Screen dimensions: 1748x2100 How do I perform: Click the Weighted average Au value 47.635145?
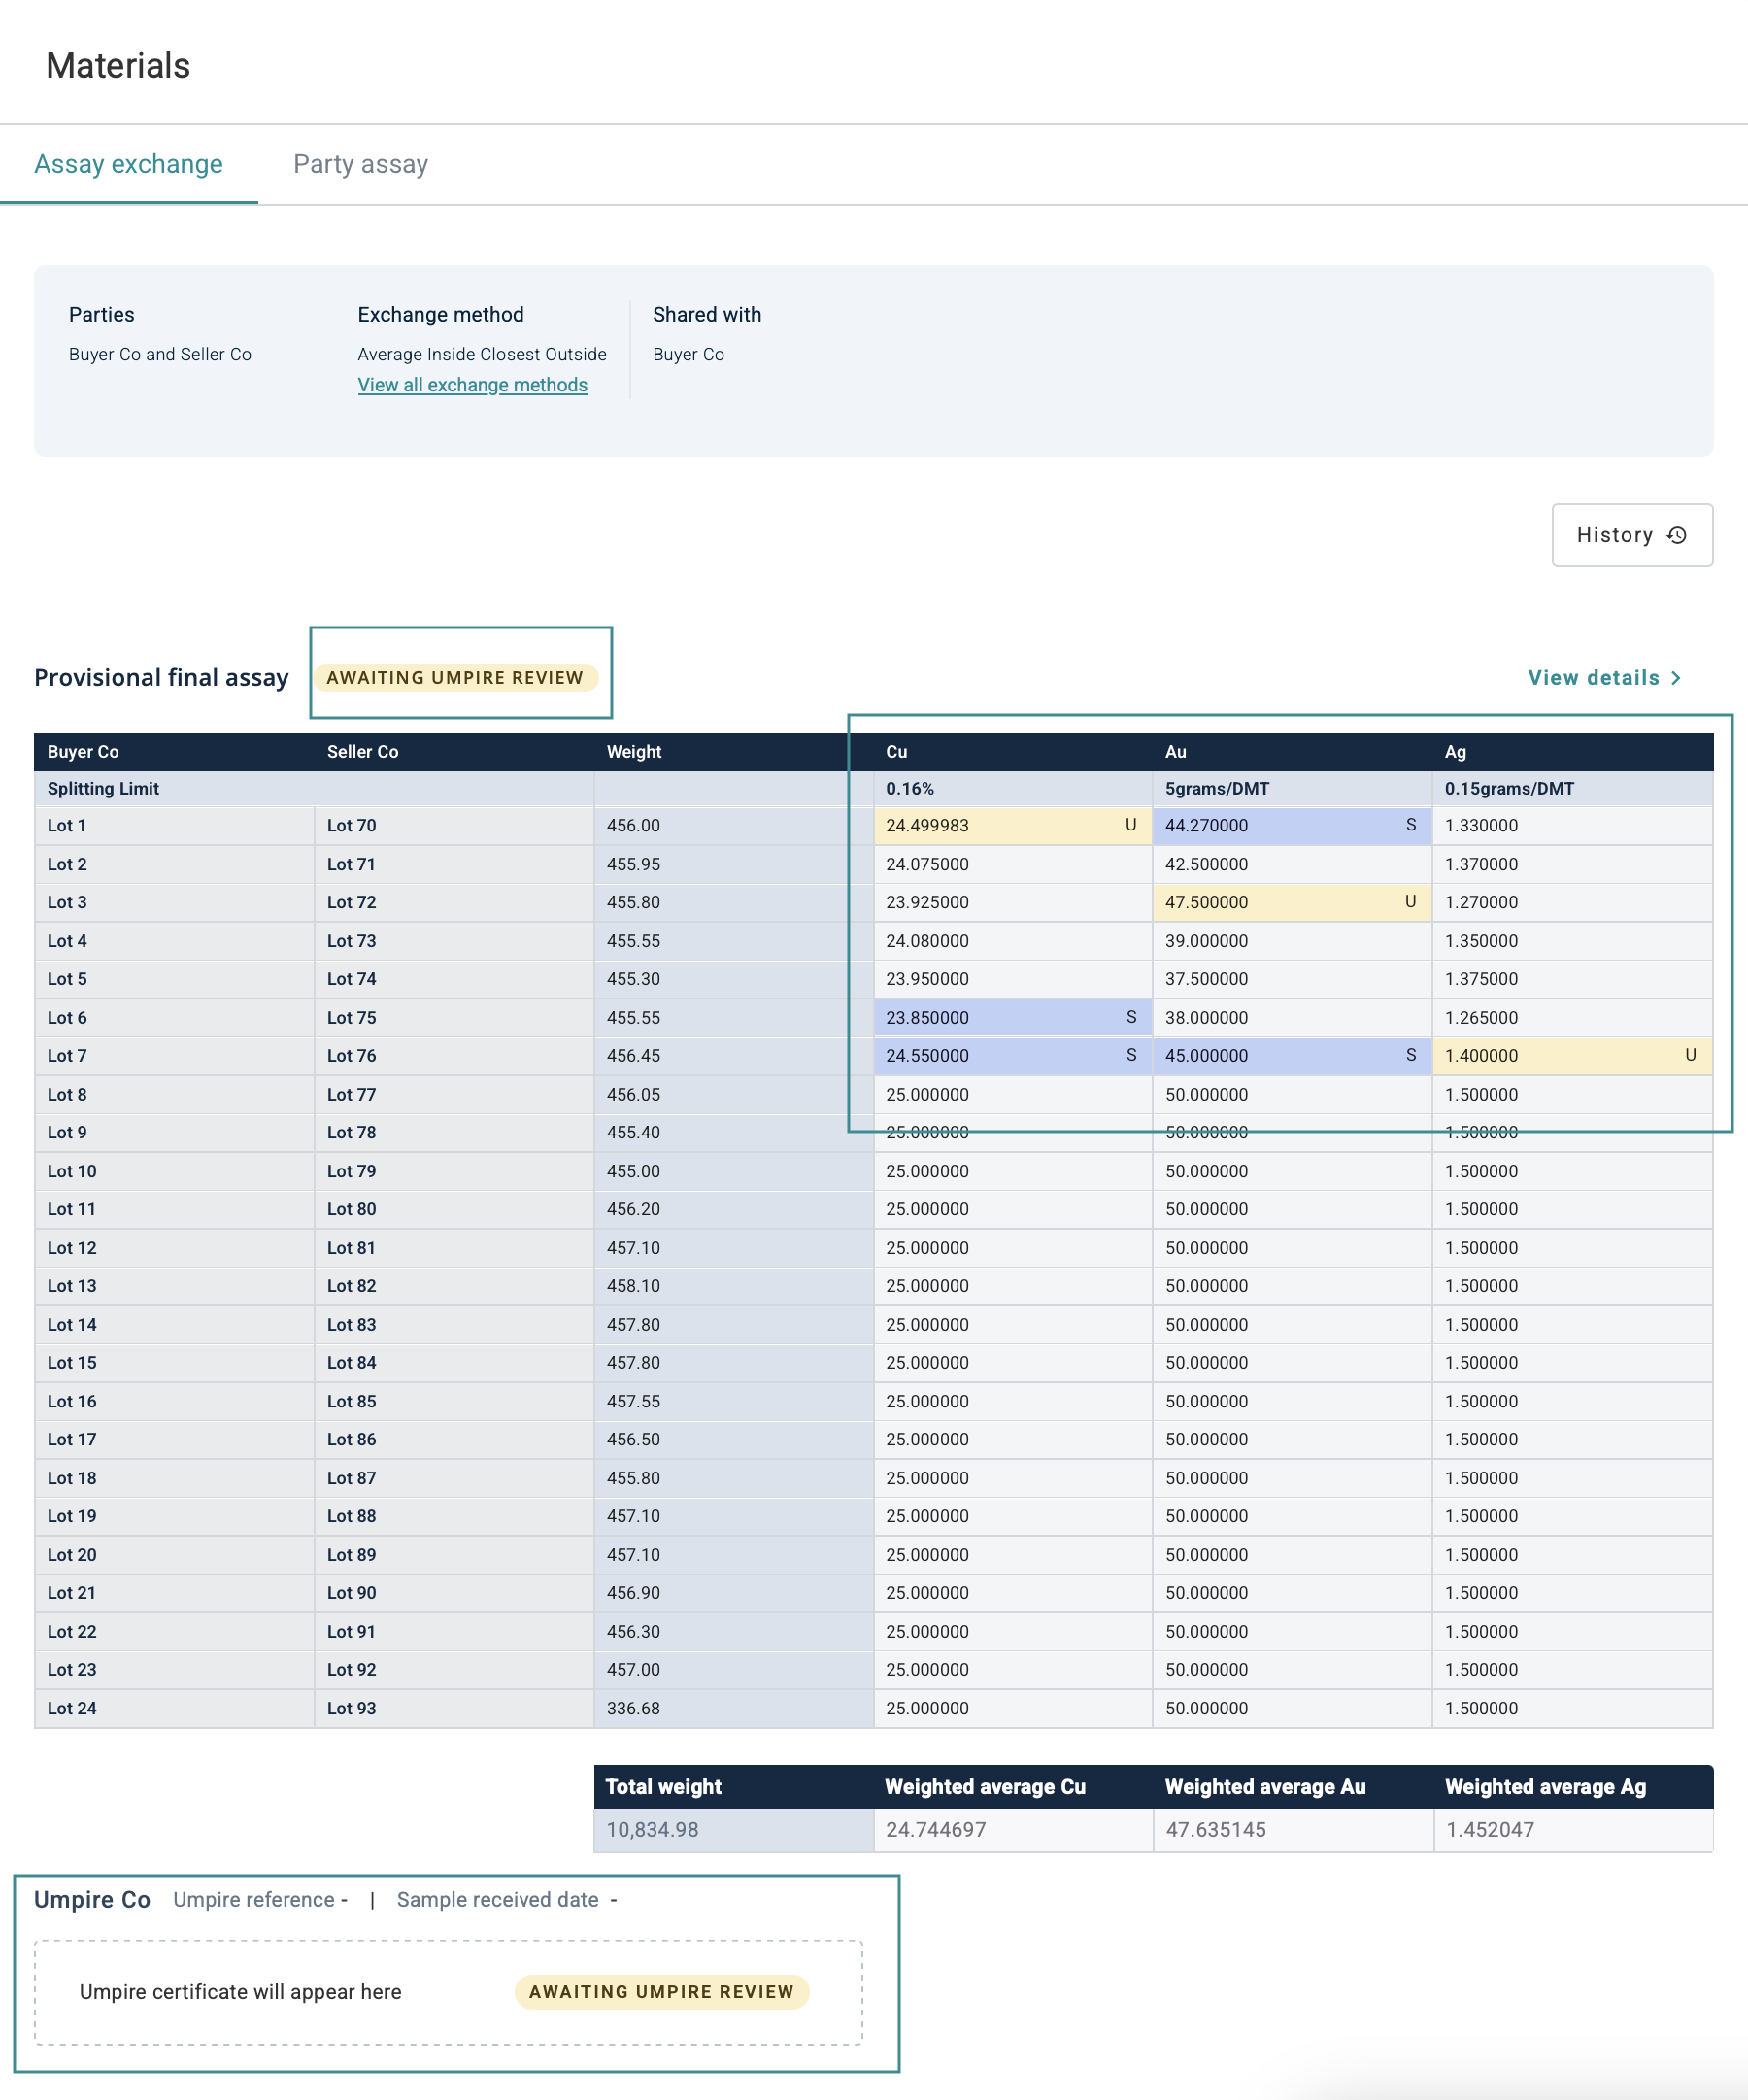(1215, 1830)
